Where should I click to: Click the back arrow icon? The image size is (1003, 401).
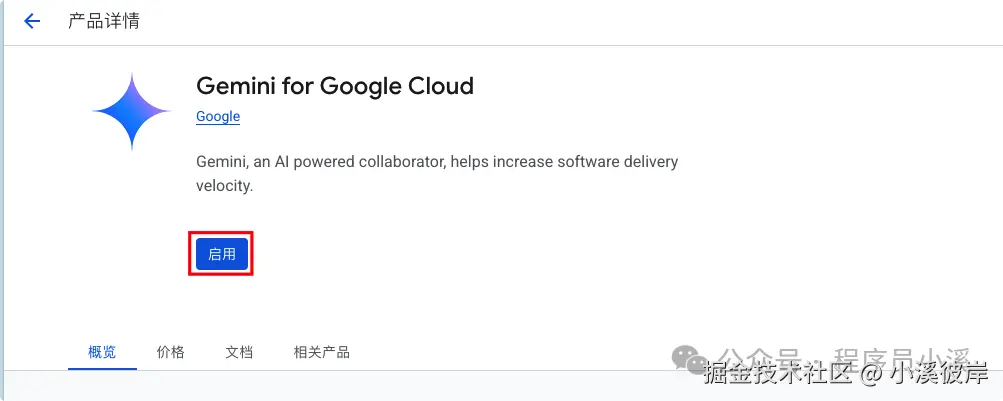pyautogui.click(x=32, y=21)
